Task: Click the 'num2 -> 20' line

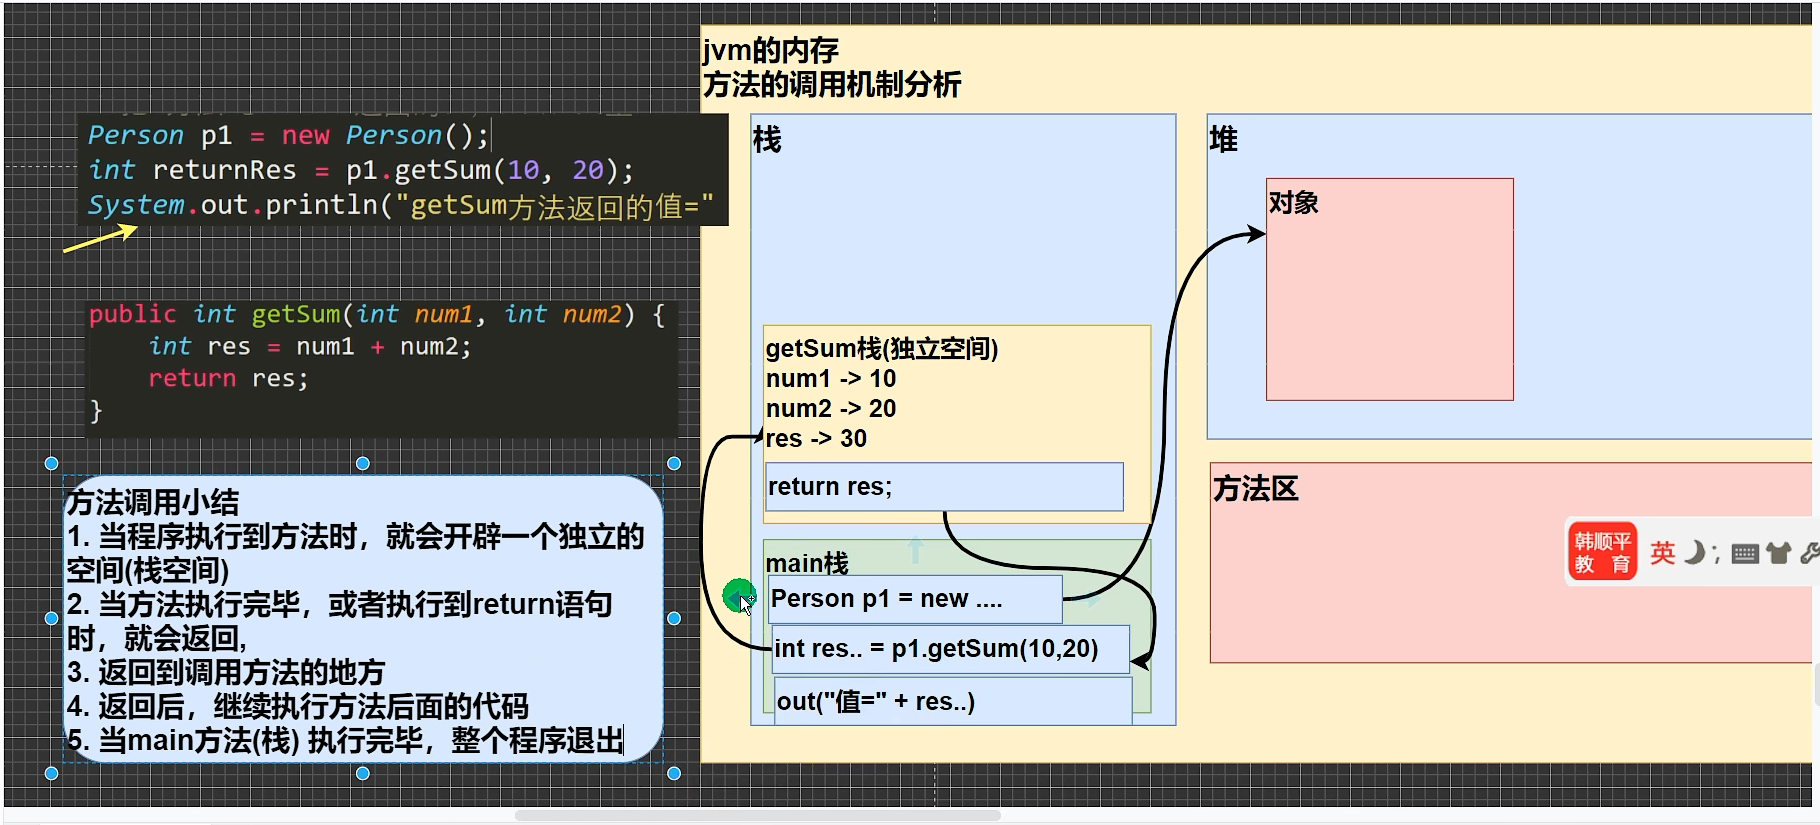Action: click(831, 408)
